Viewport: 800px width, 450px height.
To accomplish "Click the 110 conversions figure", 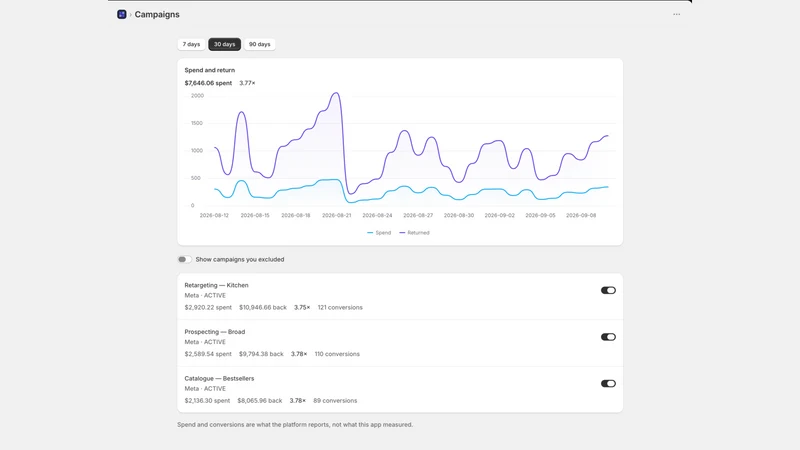I will tap(337, 354).
